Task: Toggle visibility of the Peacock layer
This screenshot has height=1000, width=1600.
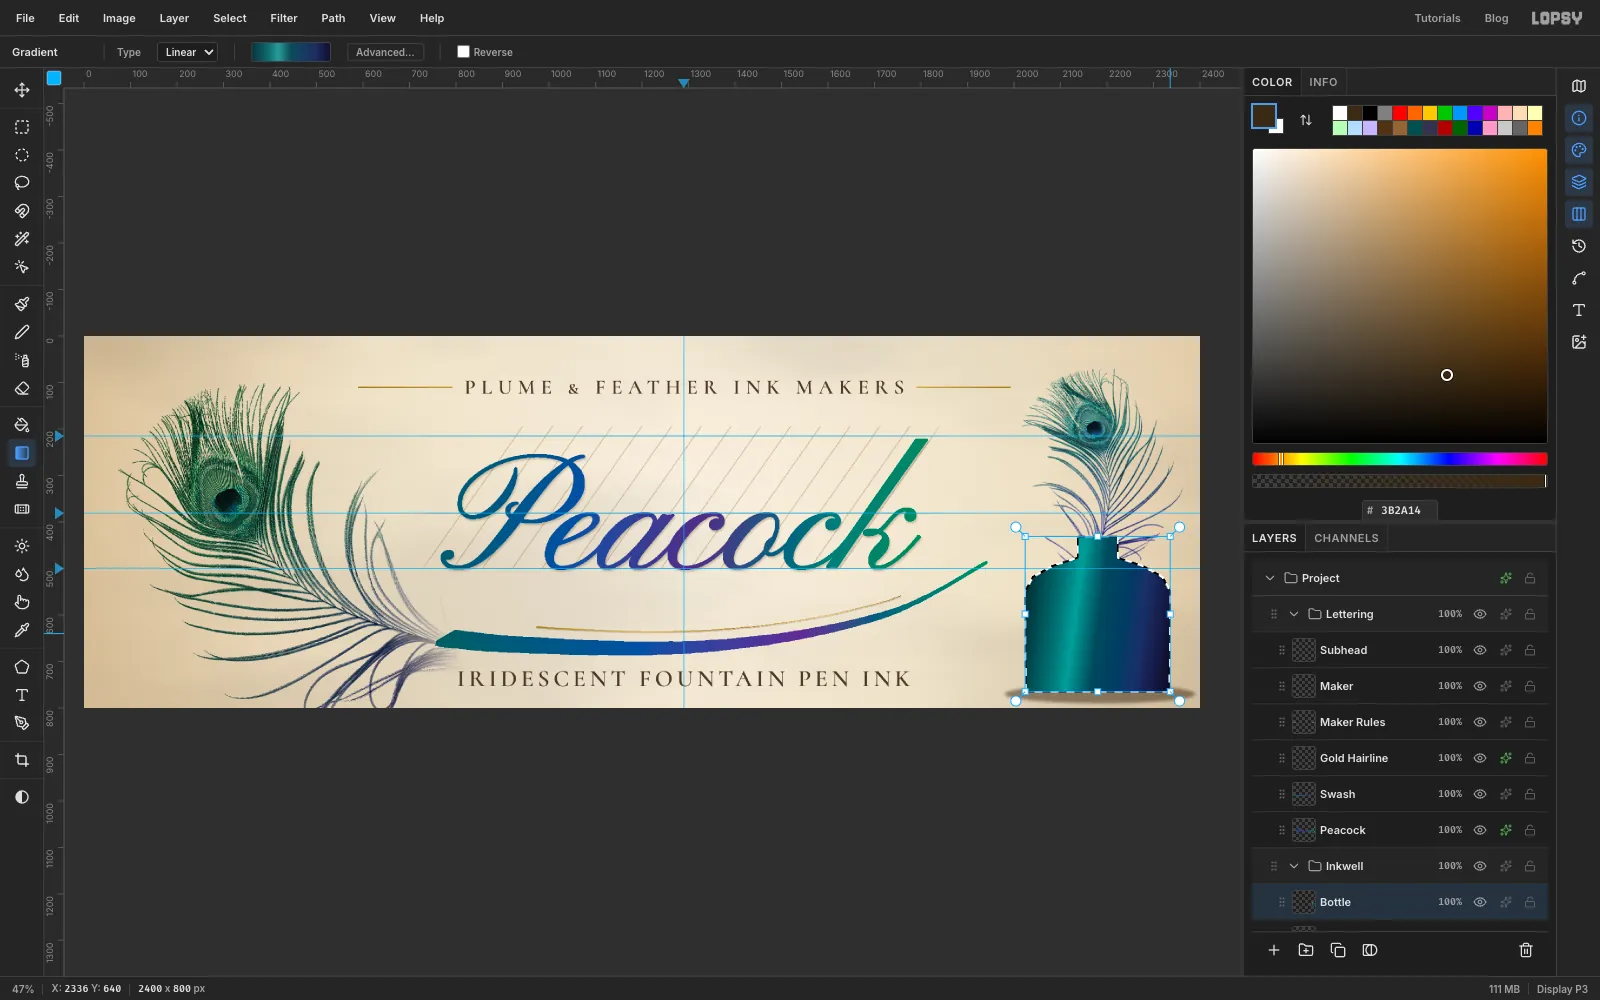Action: [1480, 830]
